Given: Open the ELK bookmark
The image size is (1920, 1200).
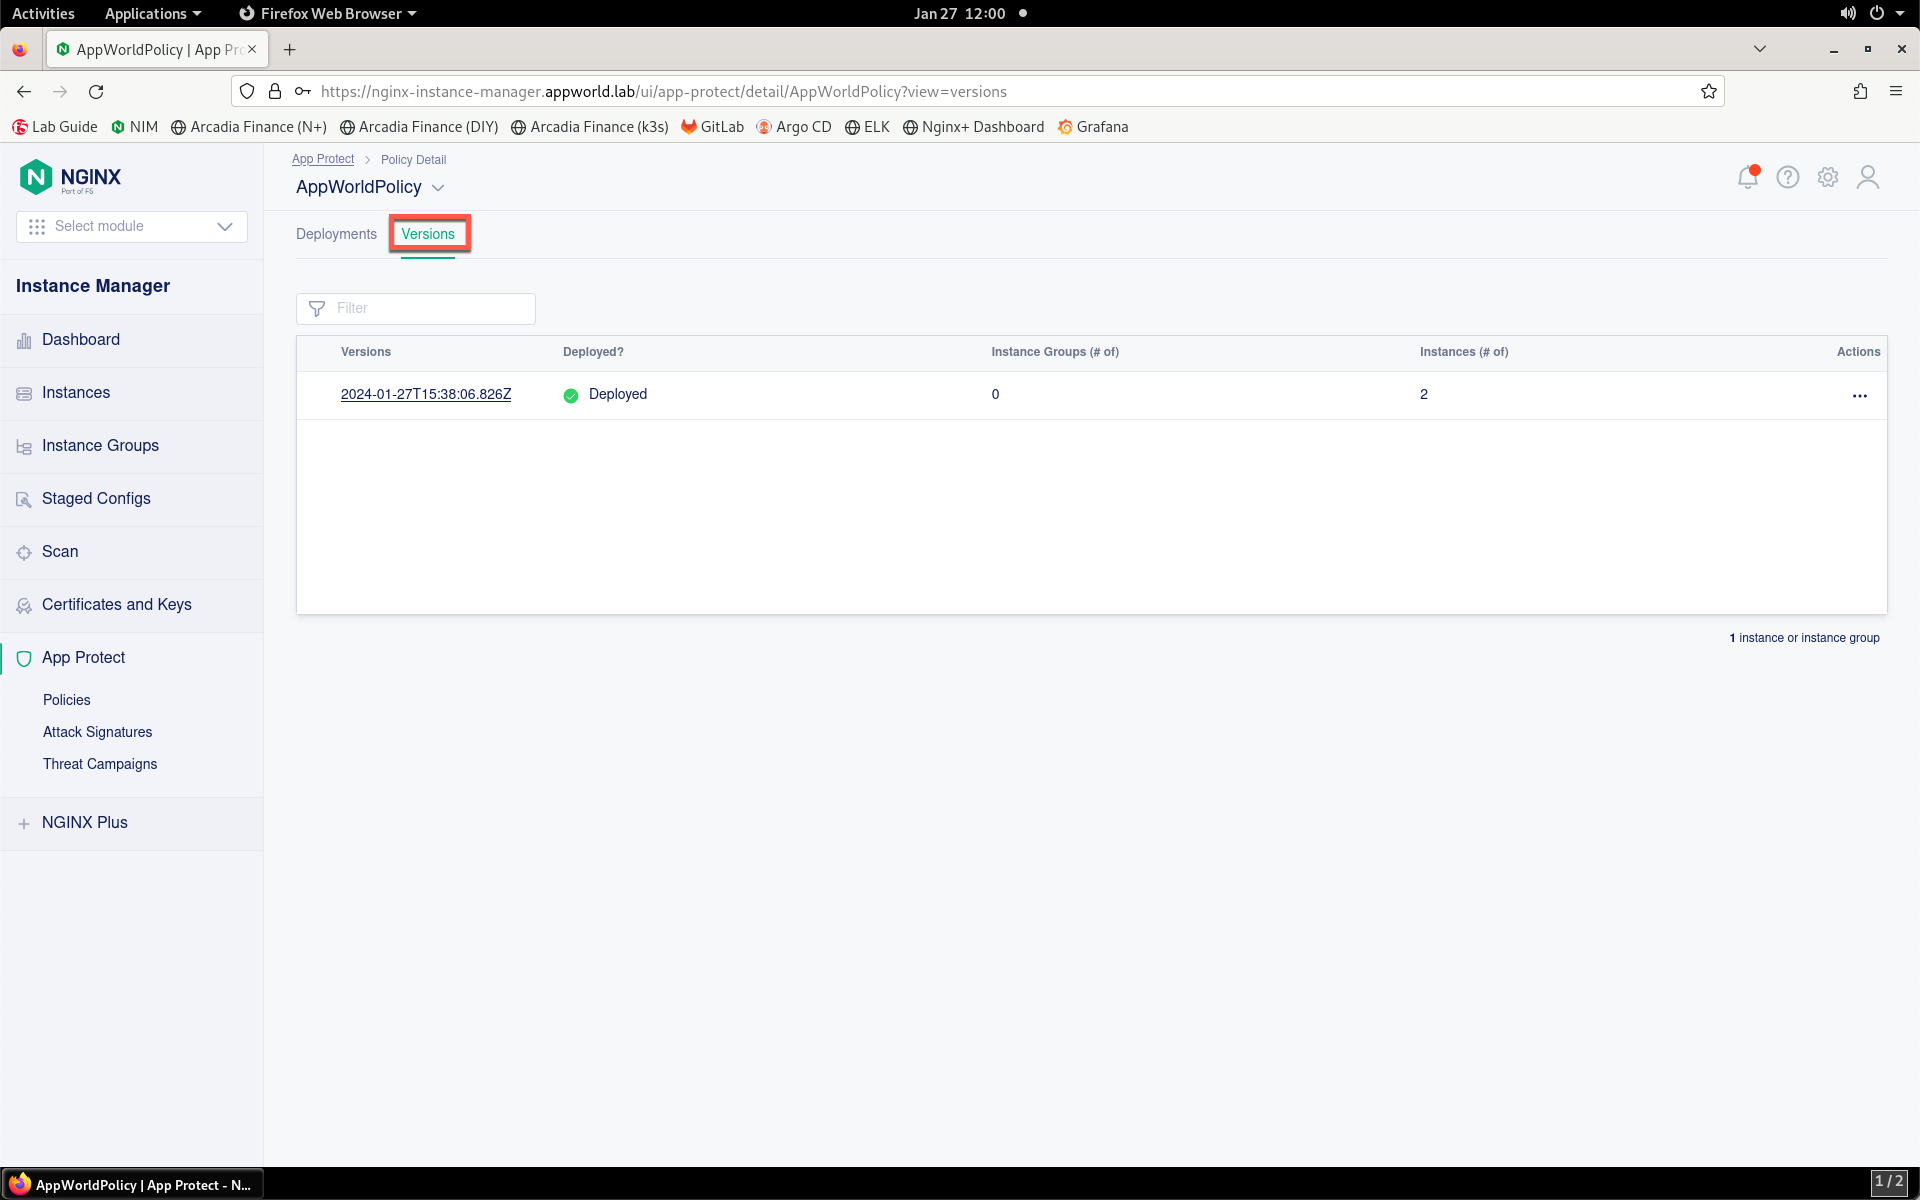Looking at the screenshot, I should click(x=867, y=127).
